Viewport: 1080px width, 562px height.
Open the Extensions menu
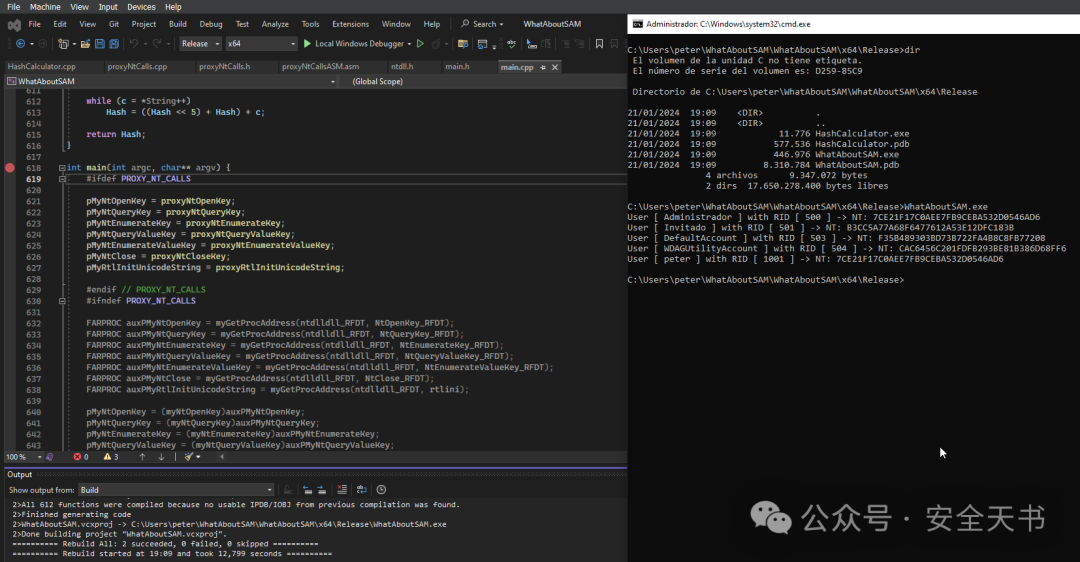351,24
